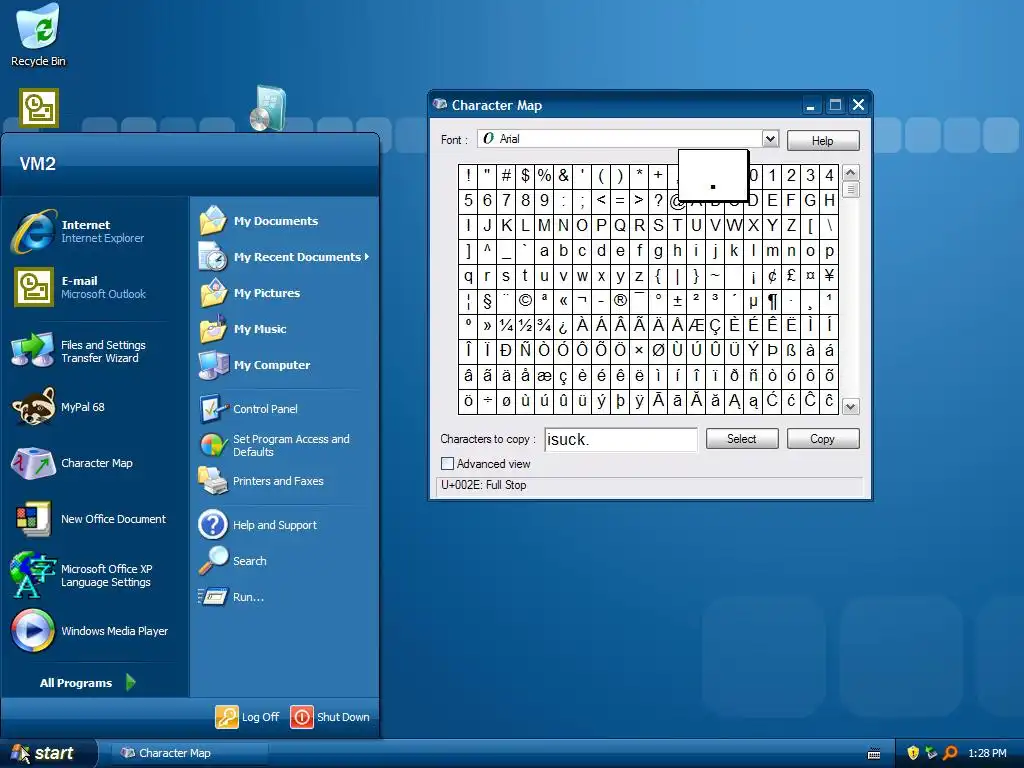Open the Font dropdown in Character Map
Image resolution: width=1024 pixels, height=768 pixels.
(770, 138)
